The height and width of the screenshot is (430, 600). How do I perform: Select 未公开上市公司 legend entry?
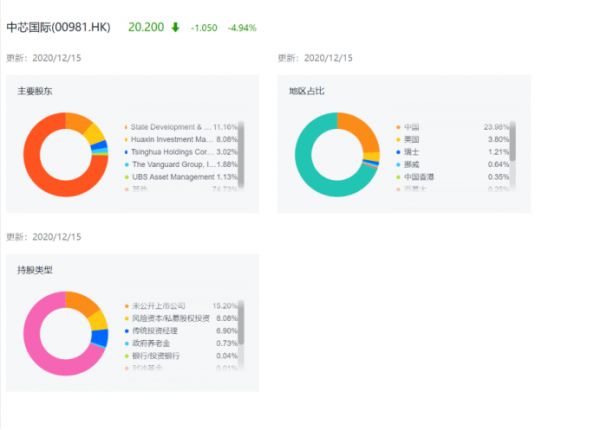(x=158, y=305)
